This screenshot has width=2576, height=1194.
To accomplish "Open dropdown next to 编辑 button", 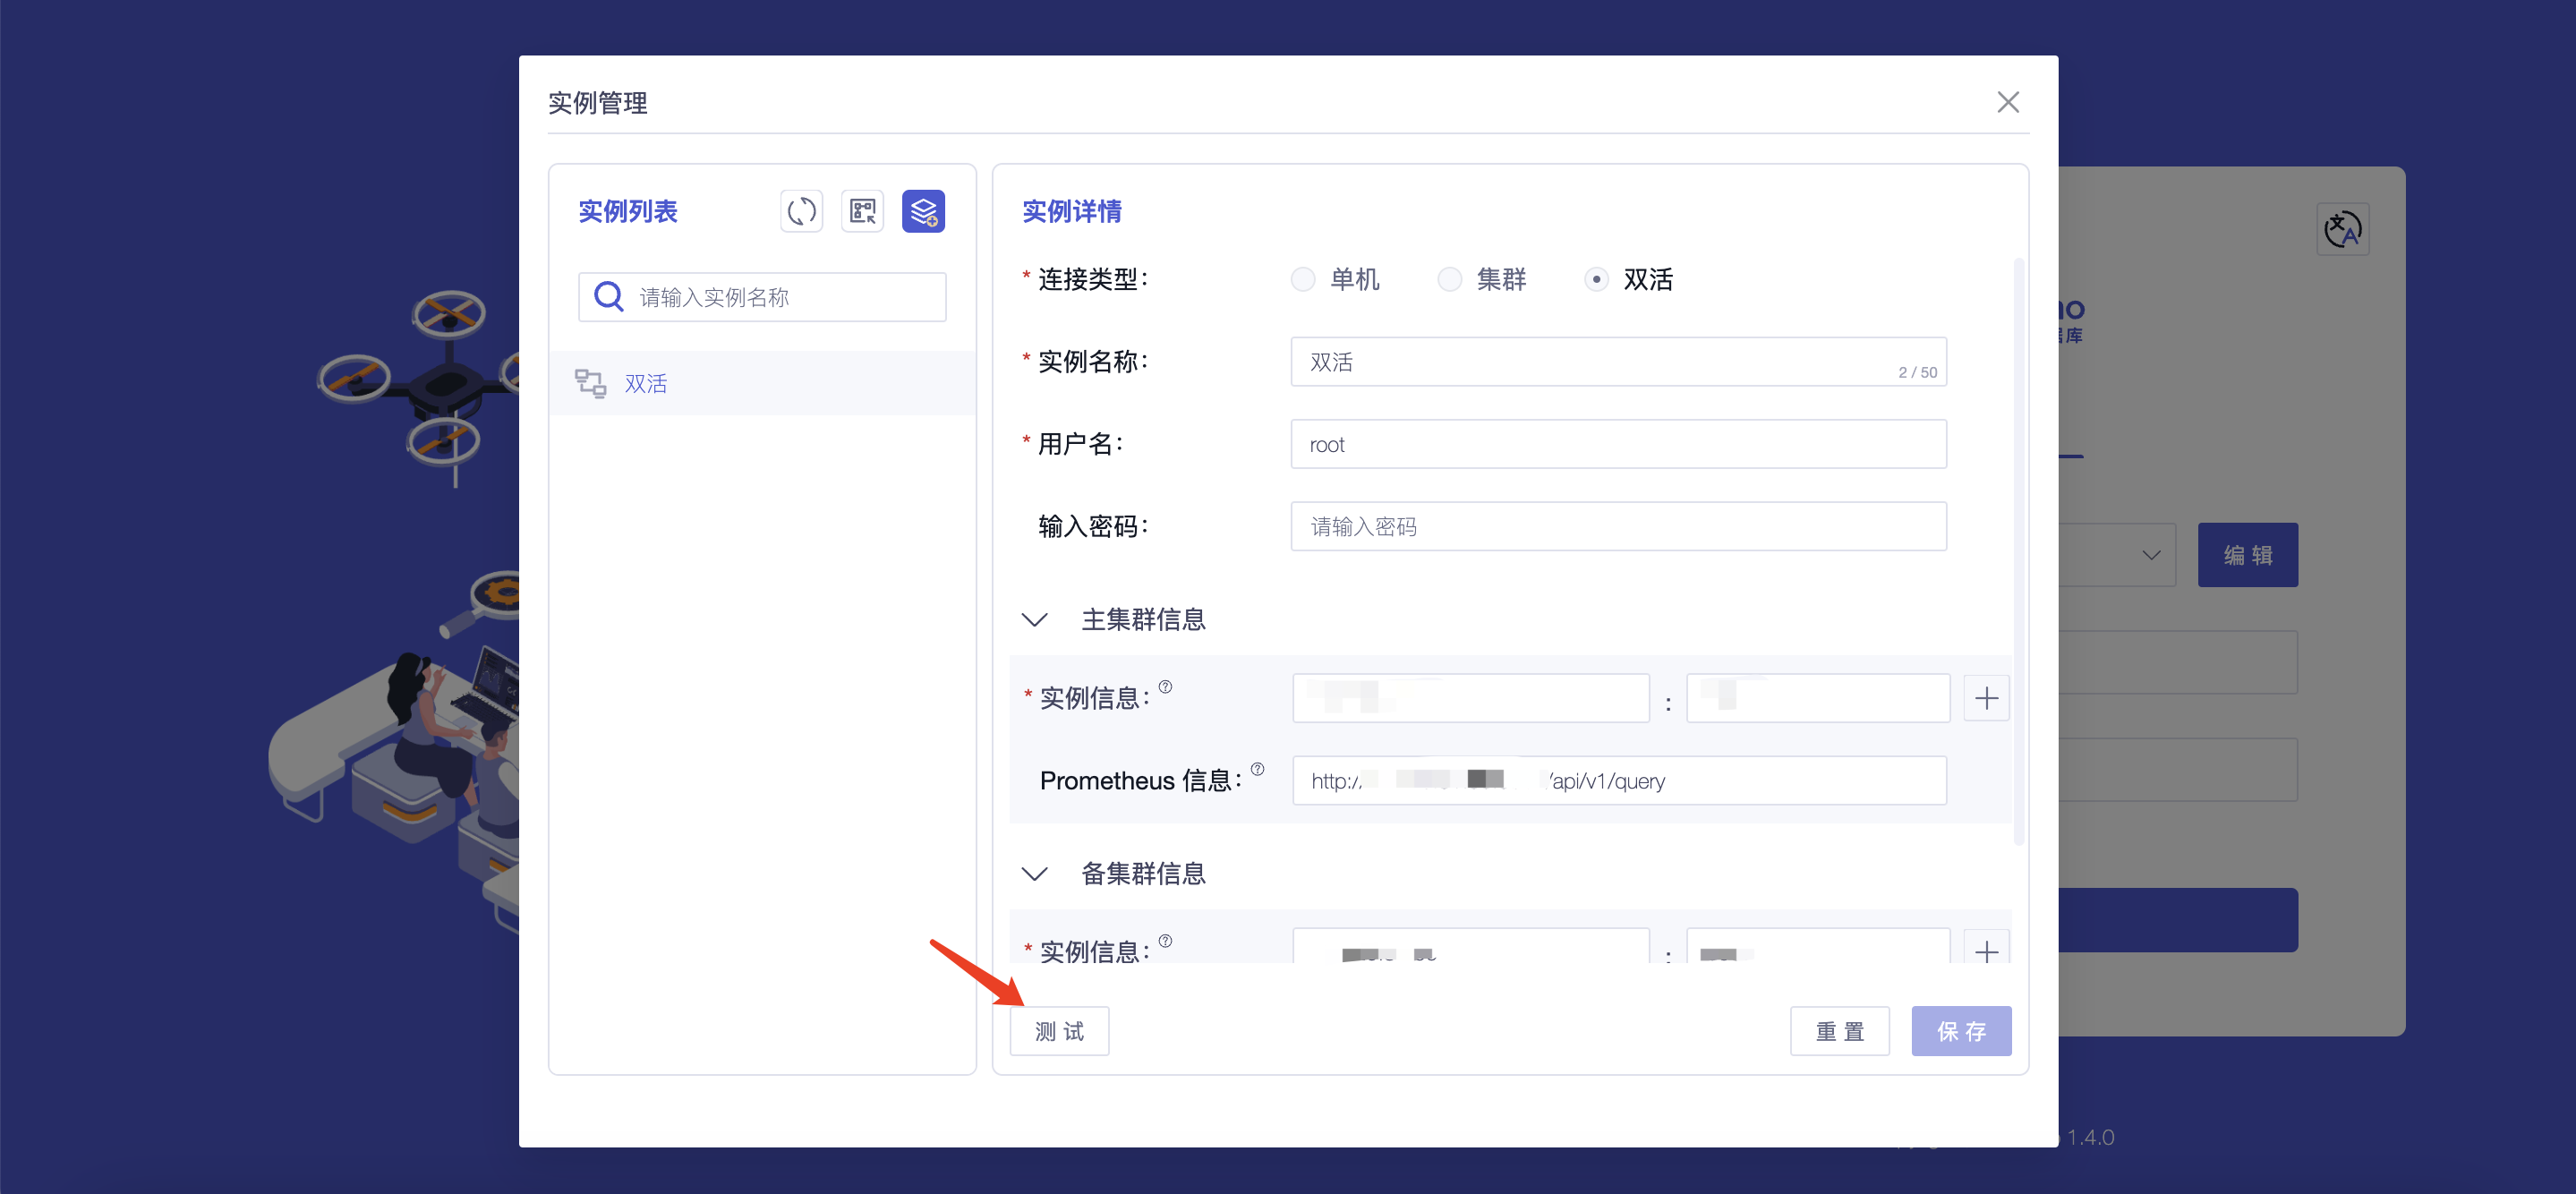I will tap(2150, 555).
